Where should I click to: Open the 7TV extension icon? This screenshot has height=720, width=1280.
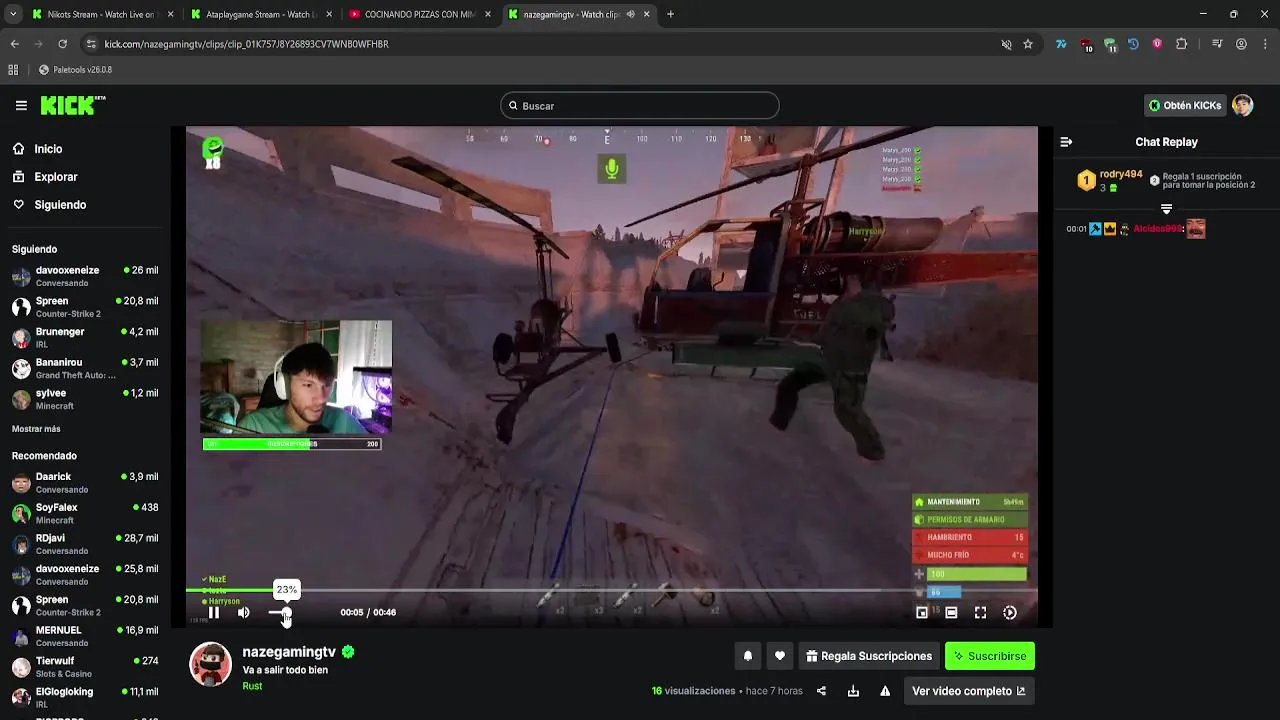pos(1061,44)
